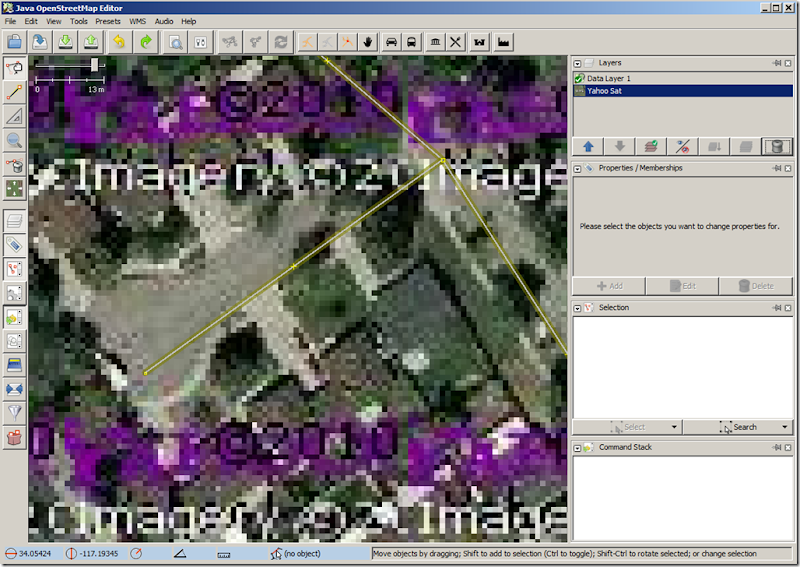This screenshot has height=567, width=800.
Task: Open the View menu
Action: [54, 21]
